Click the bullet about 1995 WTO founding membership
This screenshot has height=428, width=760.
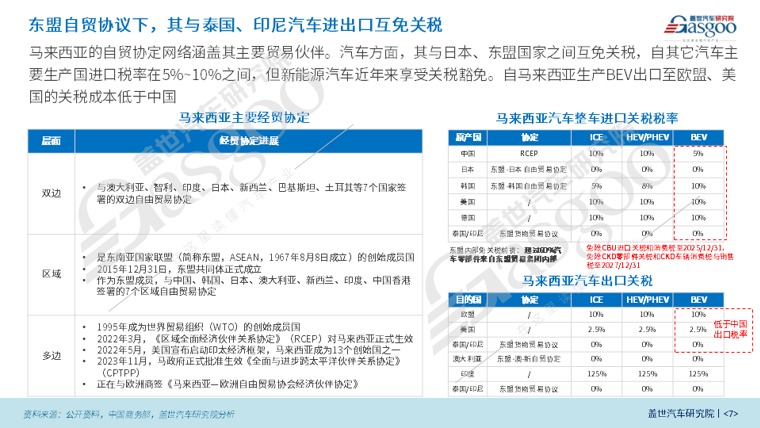(198, 327)
